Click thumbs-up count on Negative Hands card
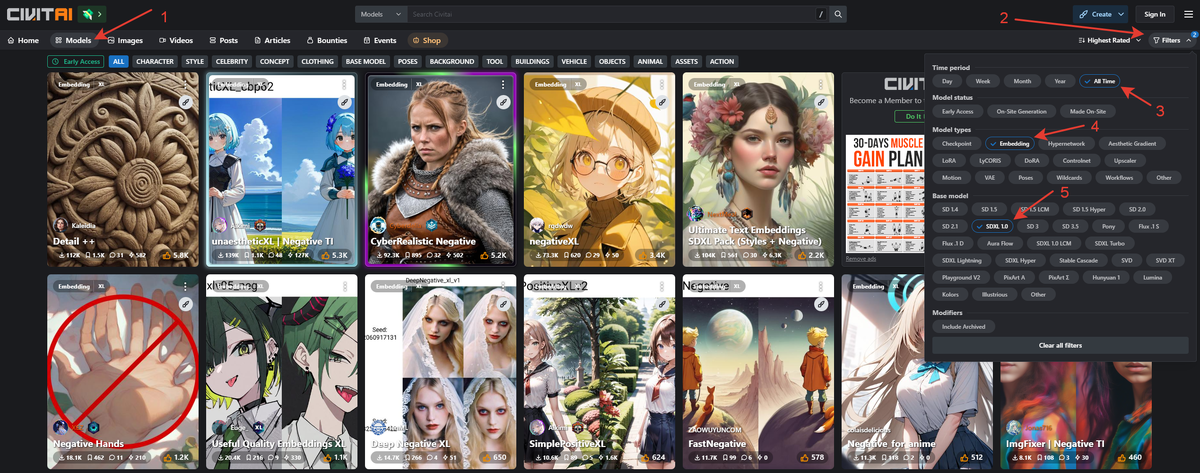The image size is (1200, 473). pyautogui.click(x=176, y=457)
